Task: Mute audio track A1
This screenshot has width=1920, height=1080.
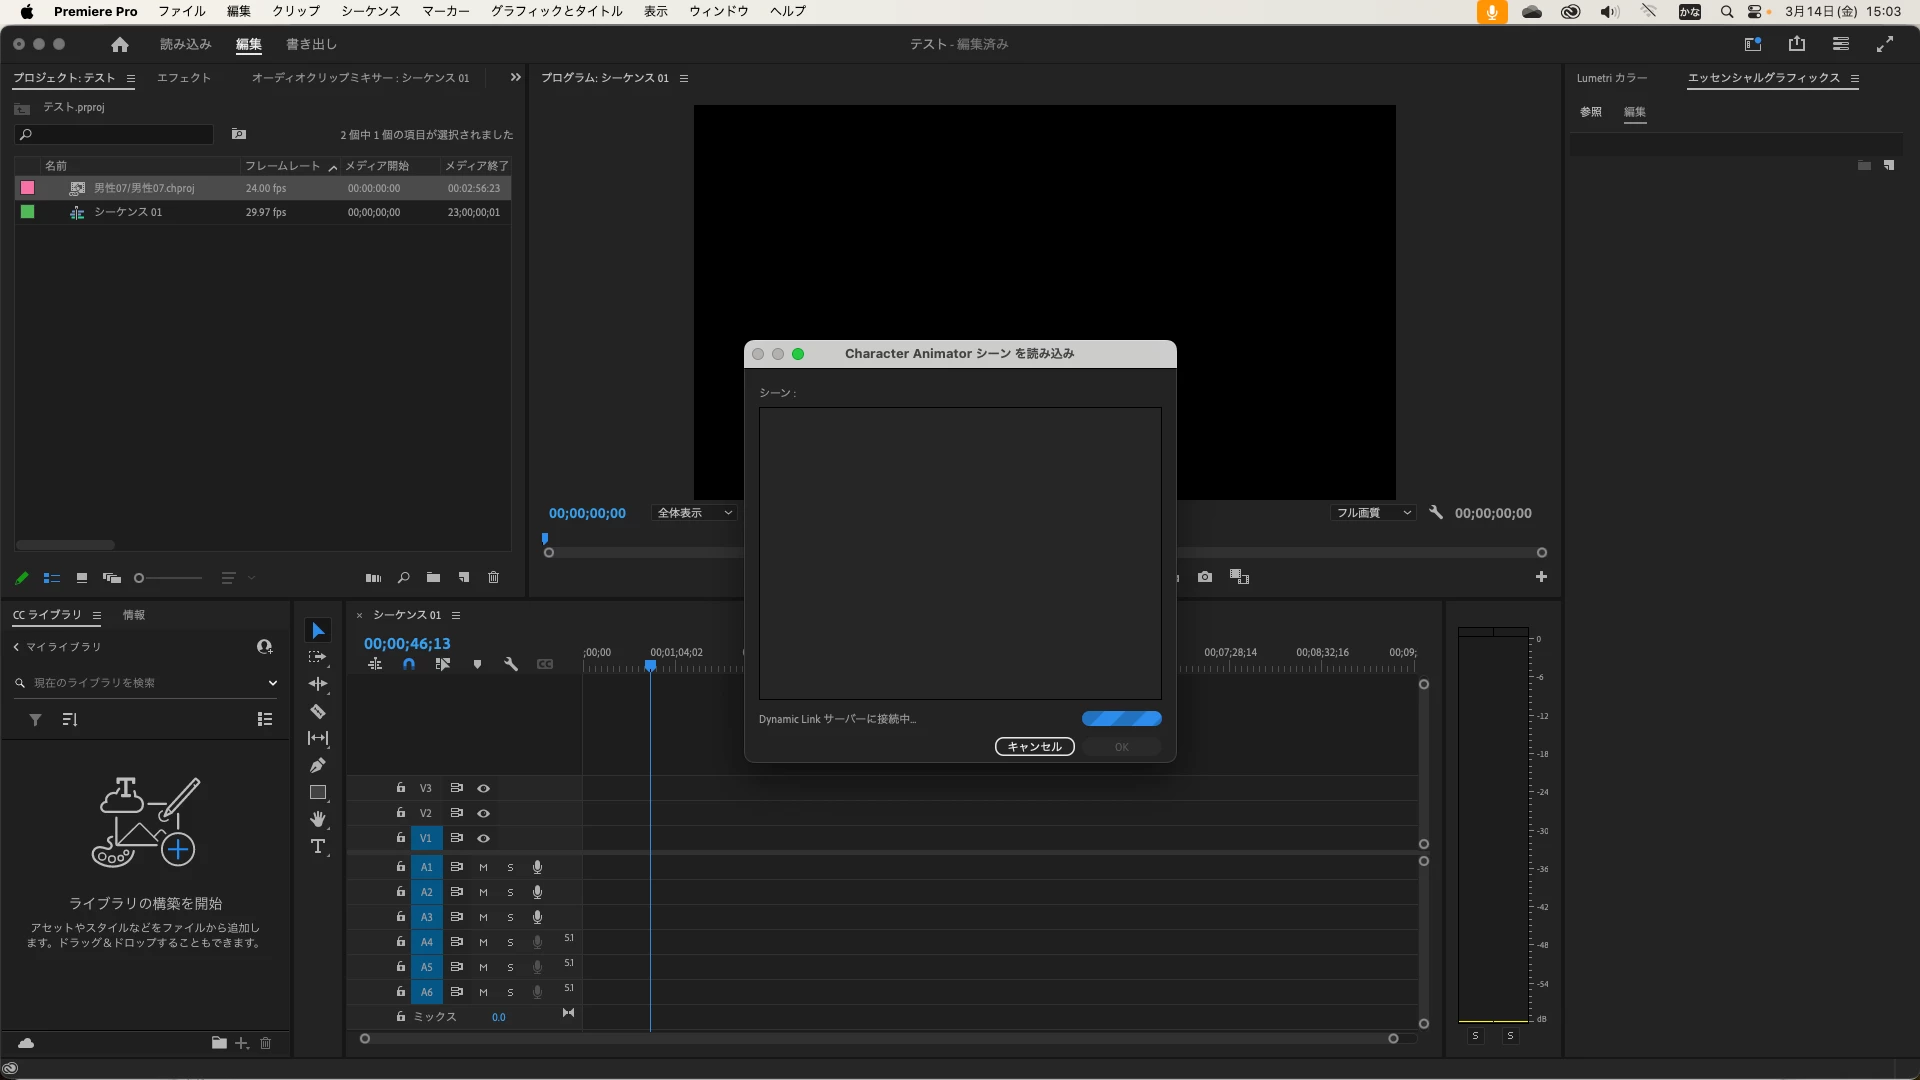Action: coord(483,867)
